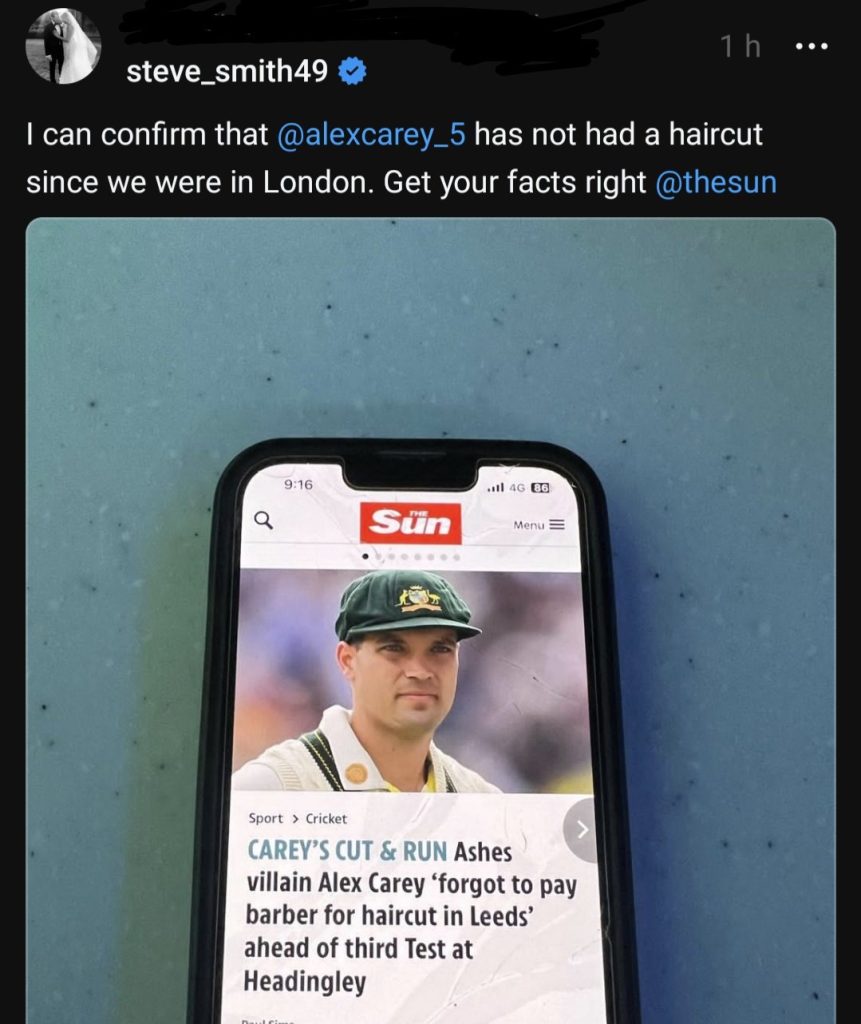Open the Menu hamburger icon

557,524
